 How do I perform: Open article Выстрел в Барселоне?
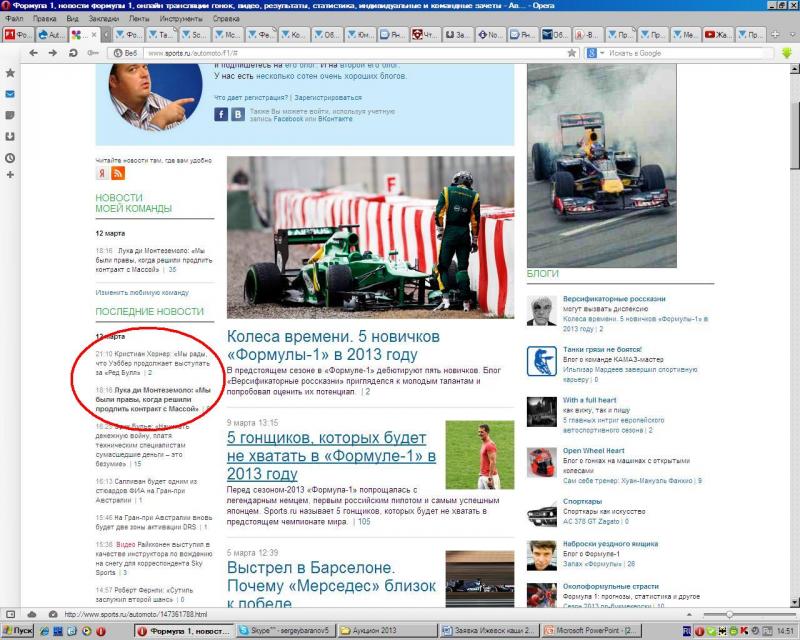[x=331, y=585]
